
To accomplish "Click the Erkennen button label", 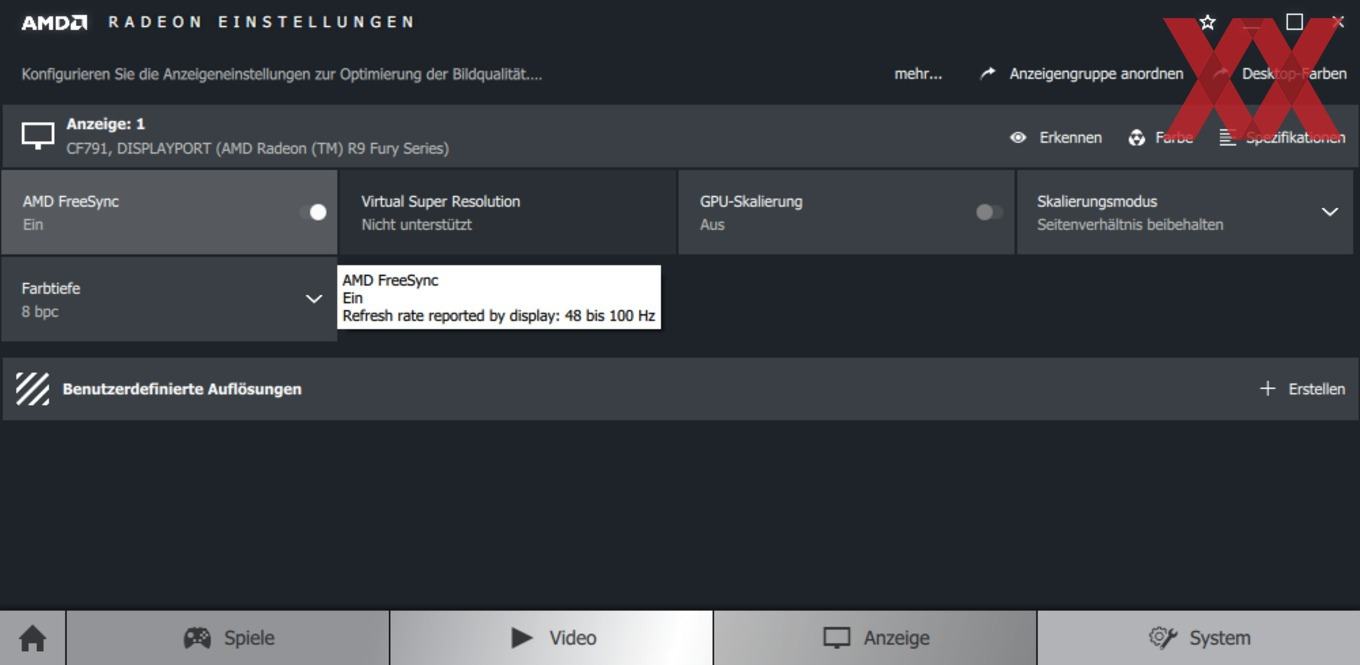I will point(1070,138).
